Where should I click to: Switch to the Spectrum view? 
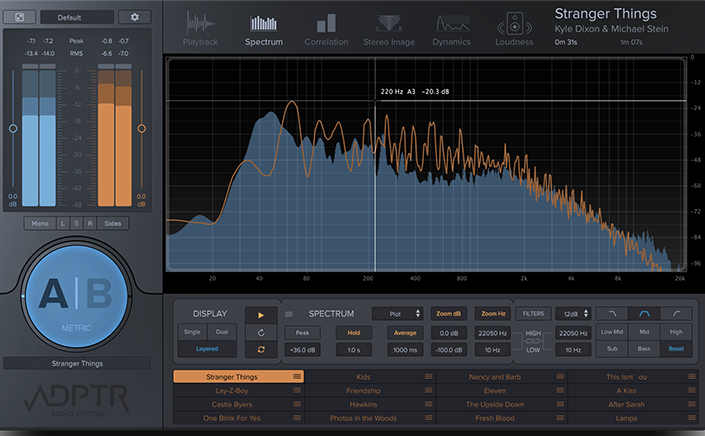point(264,29)
